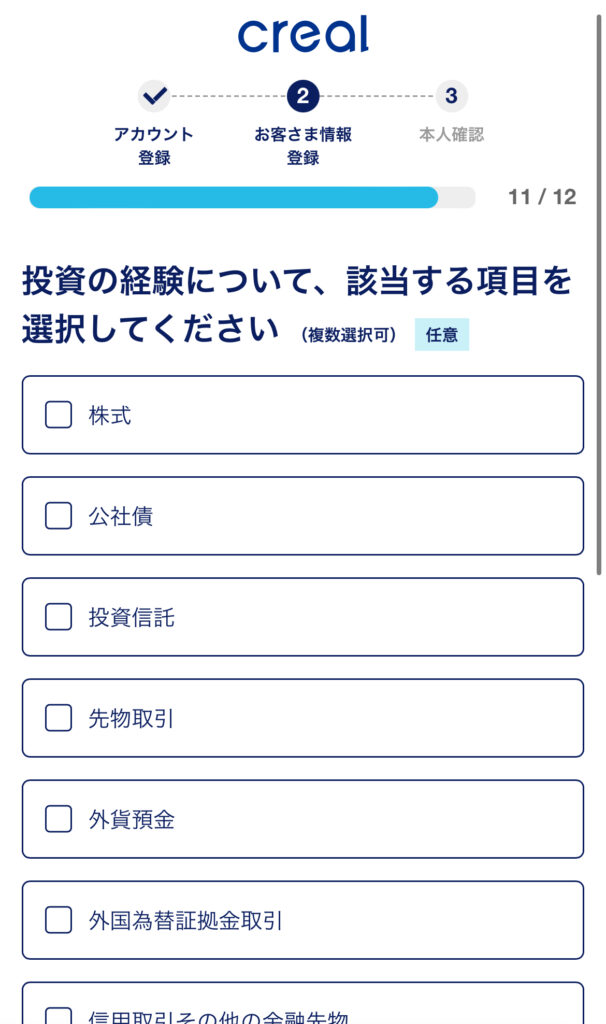
Task: Click the 任意 badge label
Action: click(442, 335)
